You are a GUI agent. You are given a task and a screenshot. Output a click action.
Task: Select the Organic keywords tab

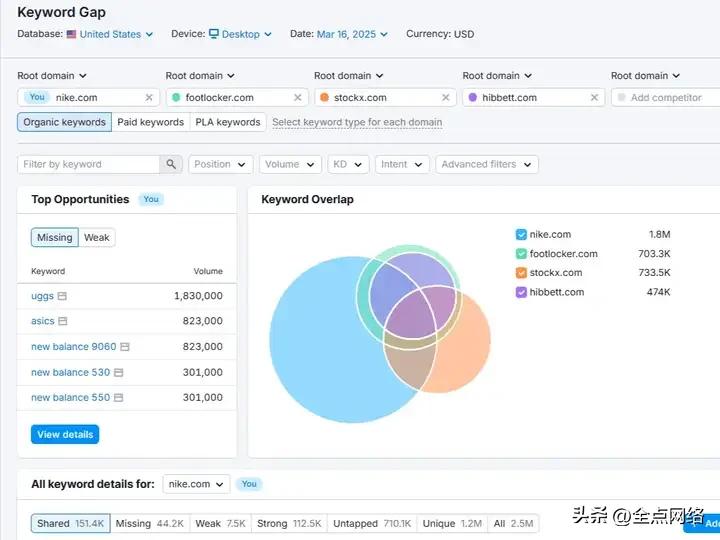[x=64, y=122]
